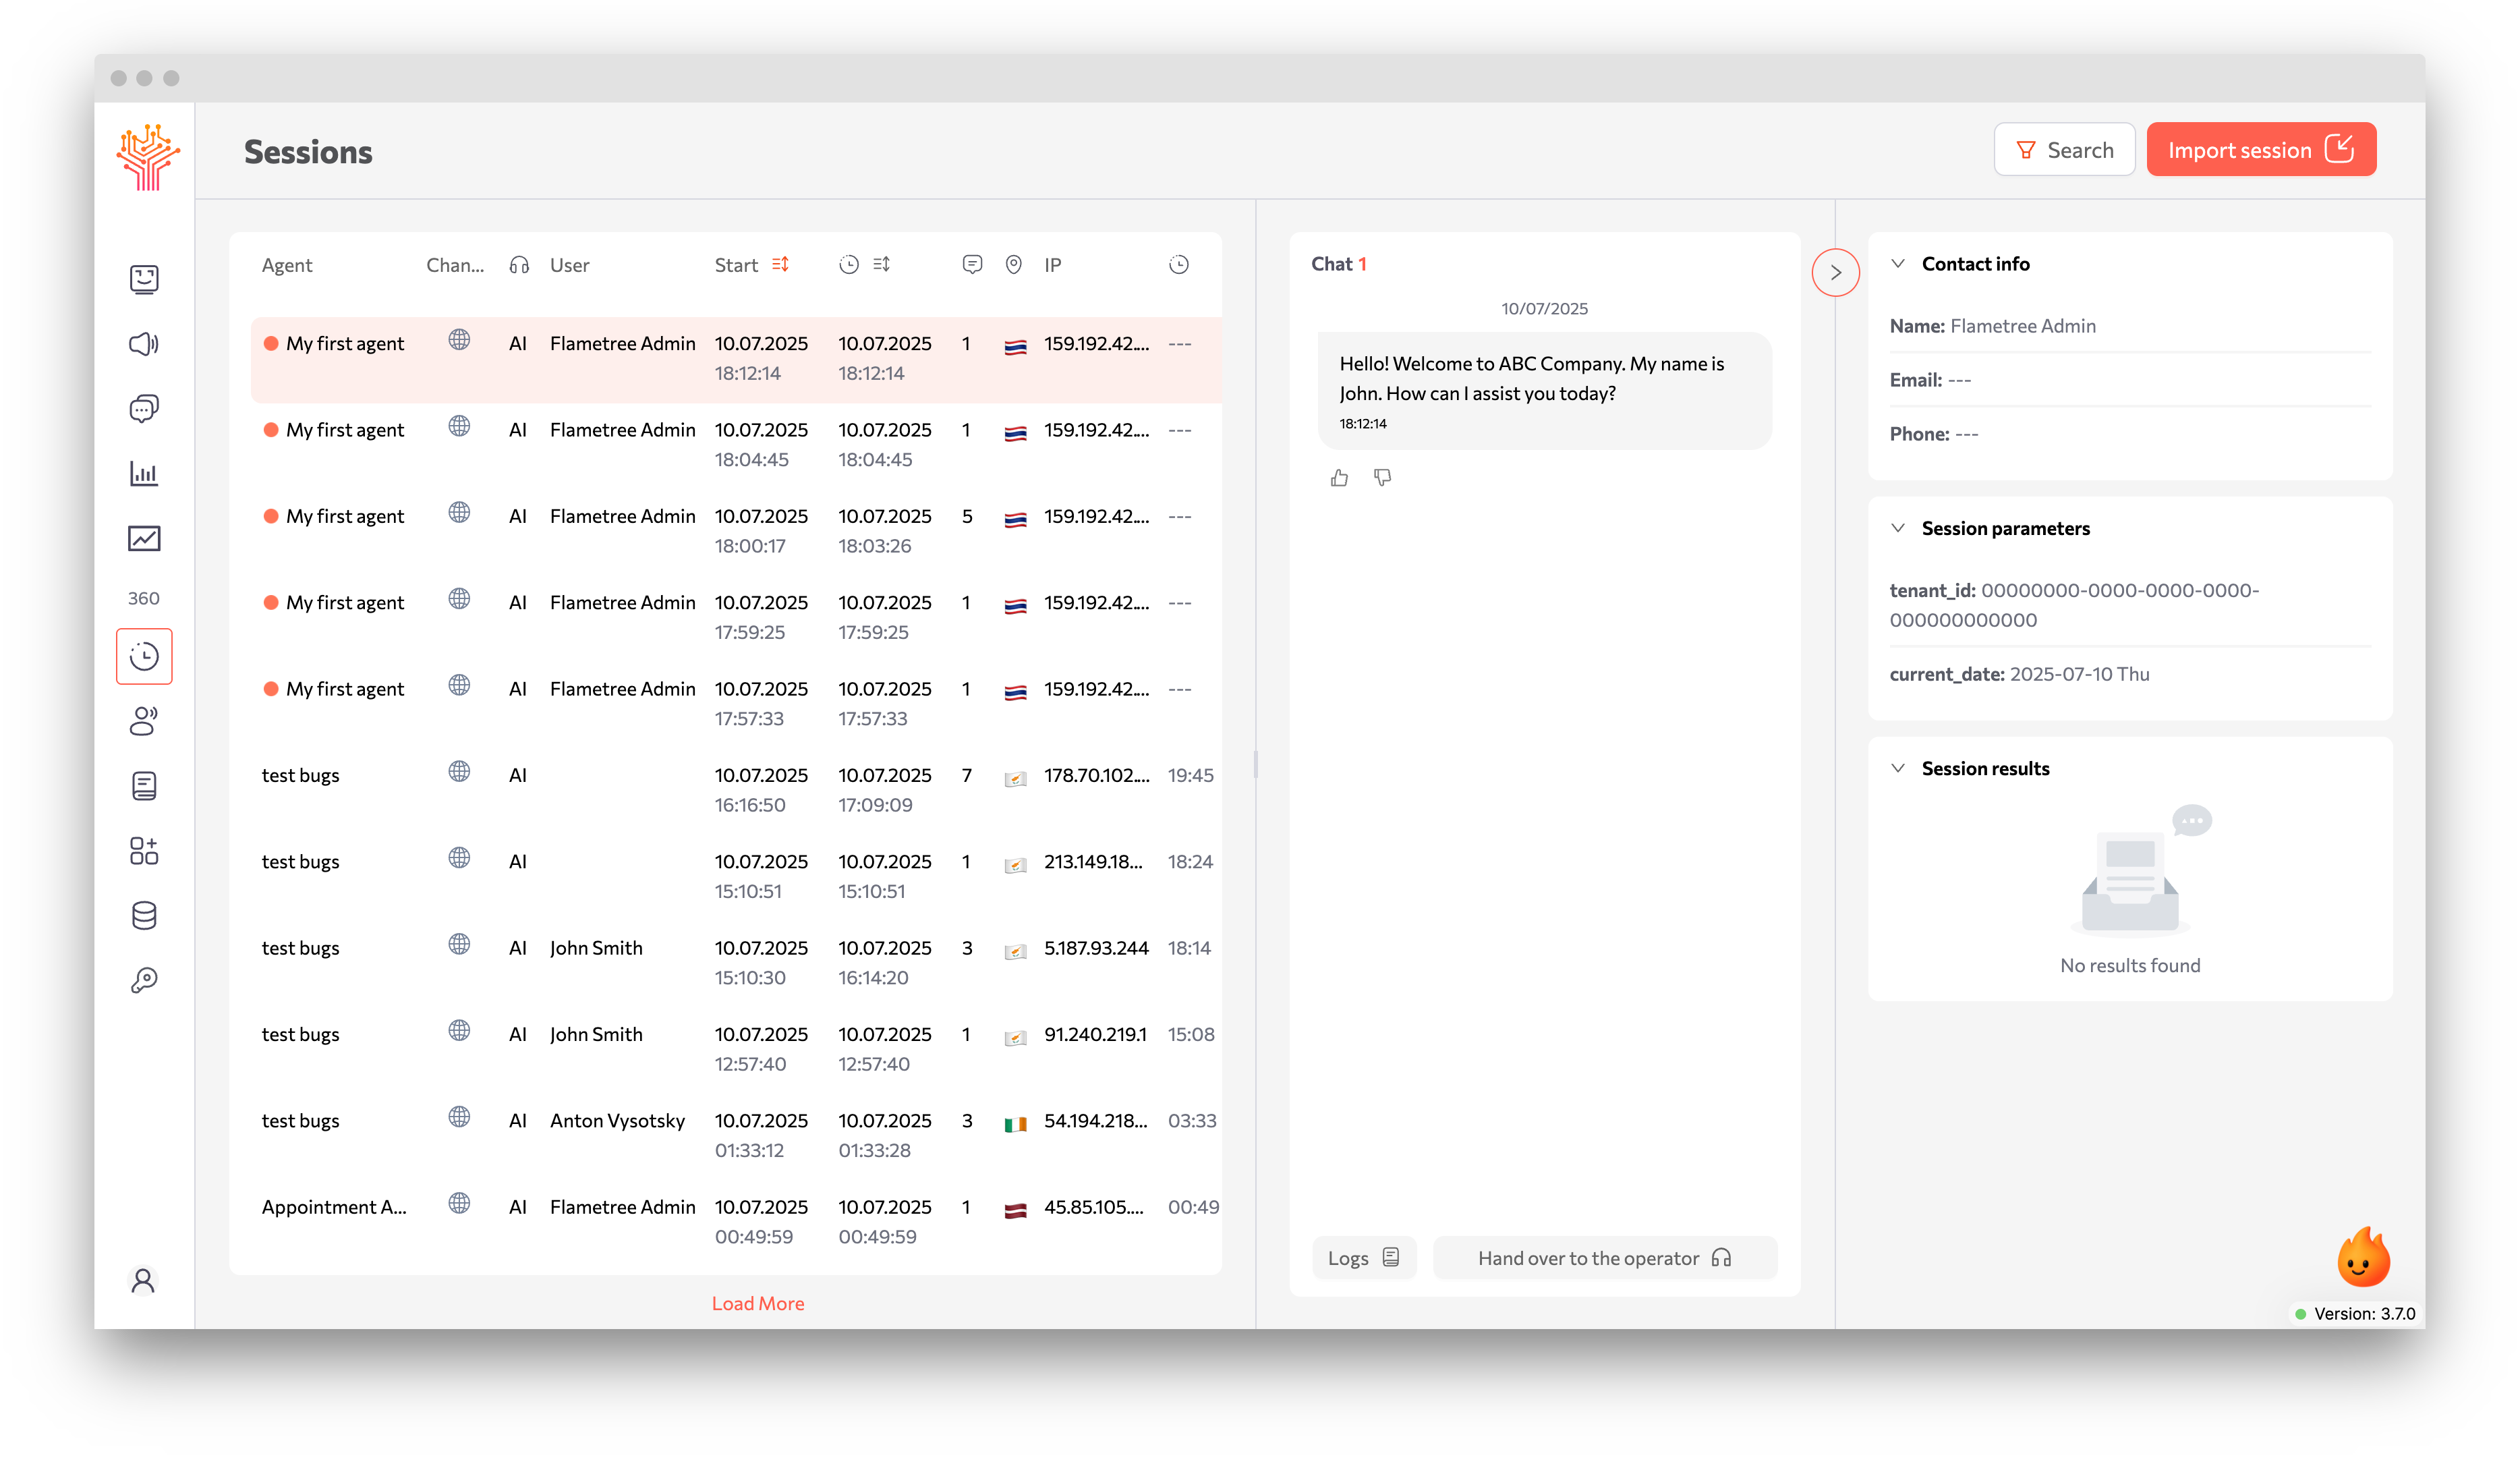Viewport: 2520px width, 1464px height.
Task: Open the Logs button below the chat
Action: (x=1364, y=1258)
